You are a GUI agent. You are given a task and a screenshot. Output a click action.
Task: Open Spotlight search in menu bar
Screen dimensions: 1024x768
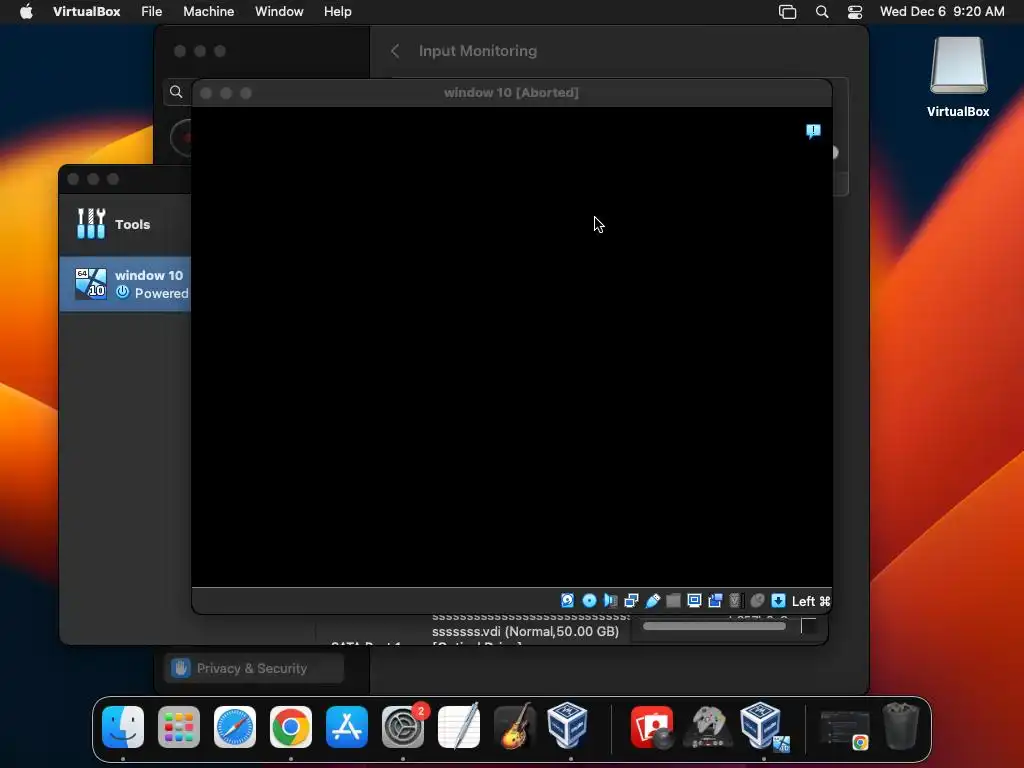tap(822, 12)
